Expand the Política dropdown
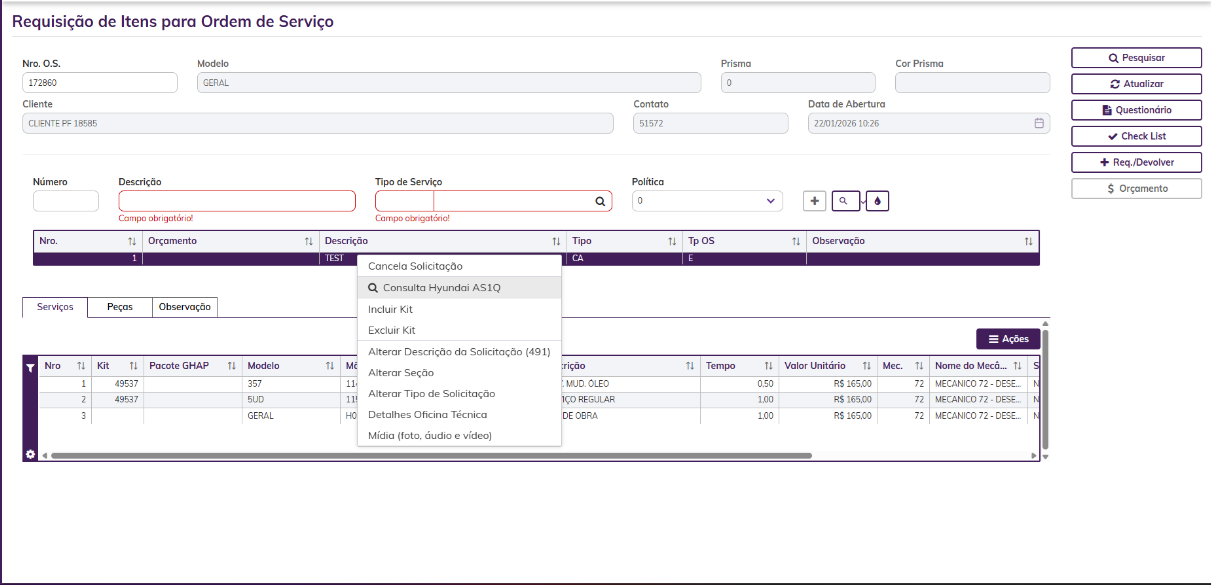 coord(707,201)
